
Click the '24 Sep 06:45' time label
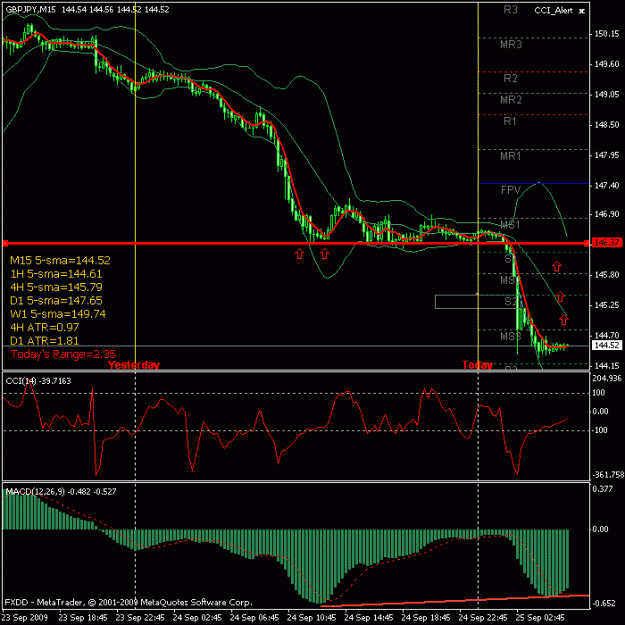254,618
